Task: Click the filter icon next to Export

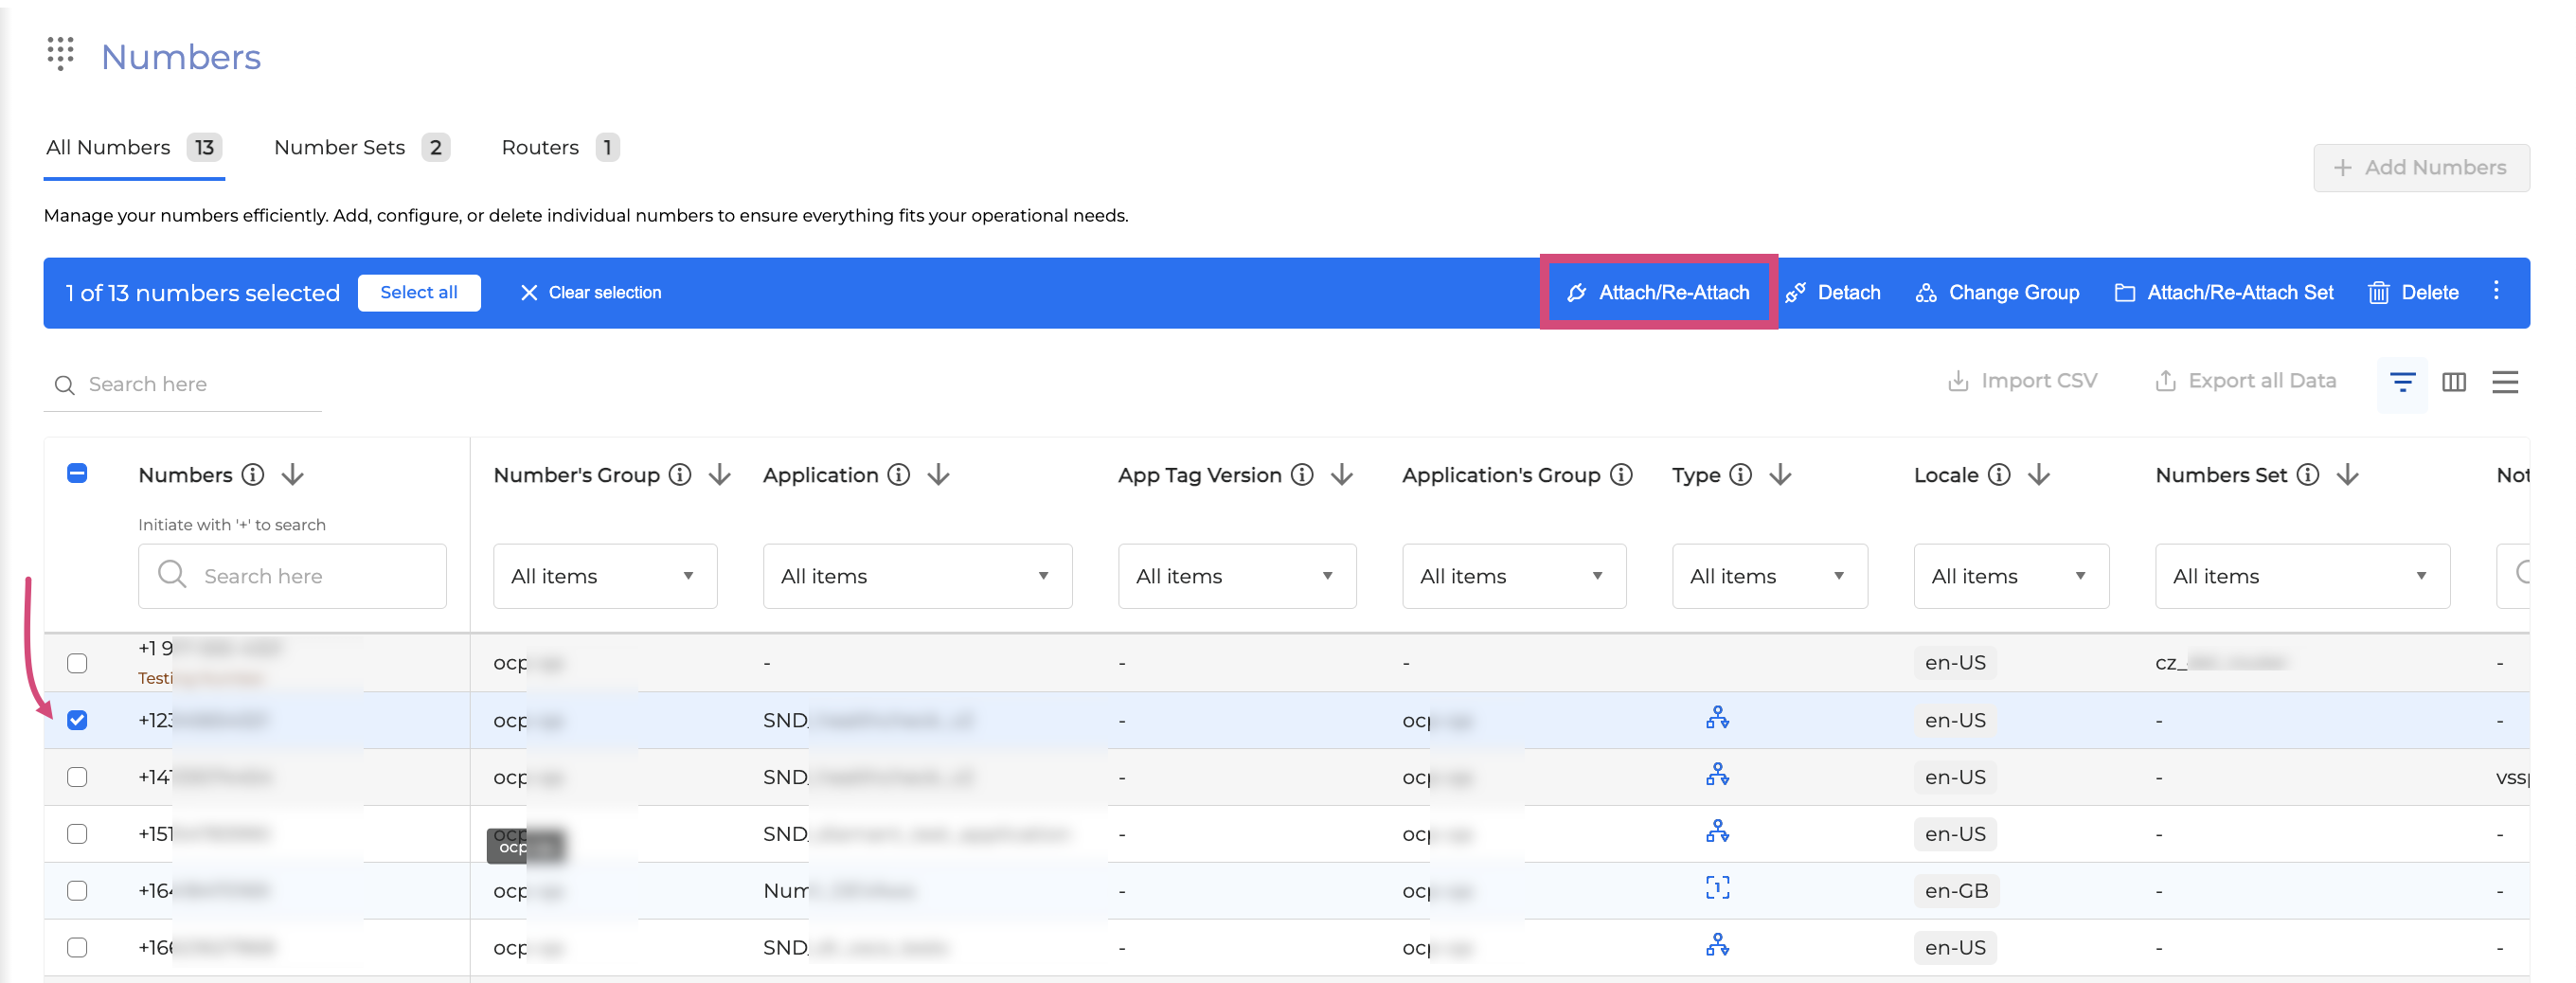Action: [x=2402, y=382]
